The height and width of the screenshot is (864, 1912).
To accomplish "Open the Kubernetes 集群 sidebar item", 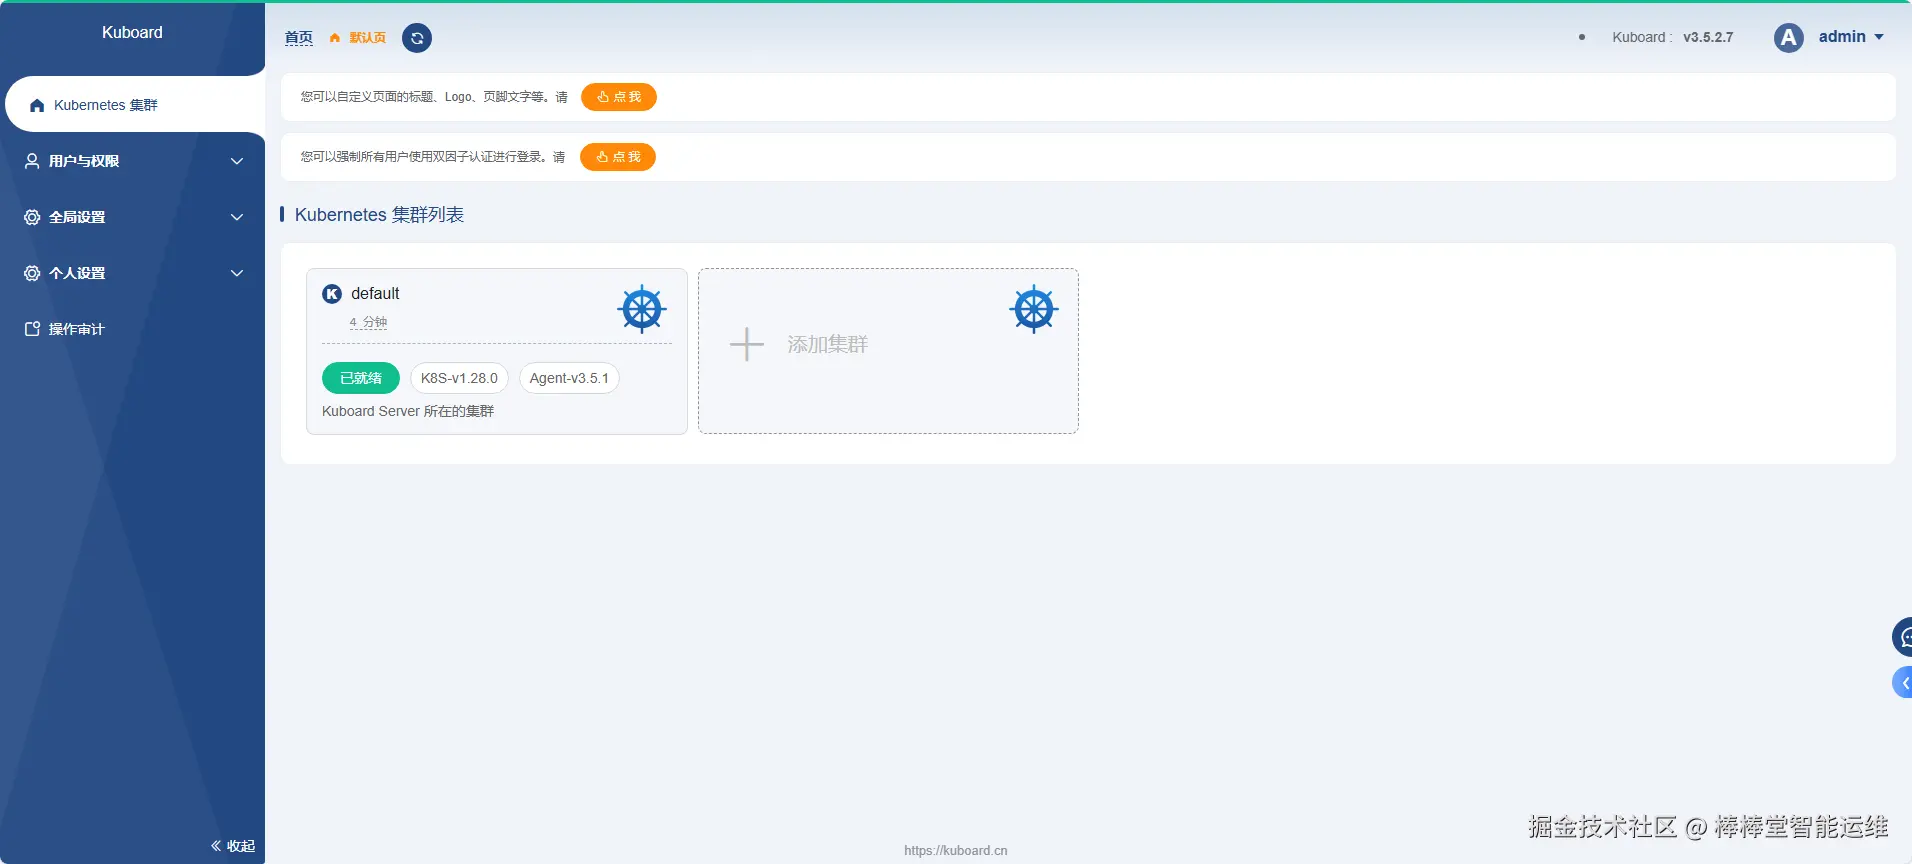I will (x=135, y=105).
